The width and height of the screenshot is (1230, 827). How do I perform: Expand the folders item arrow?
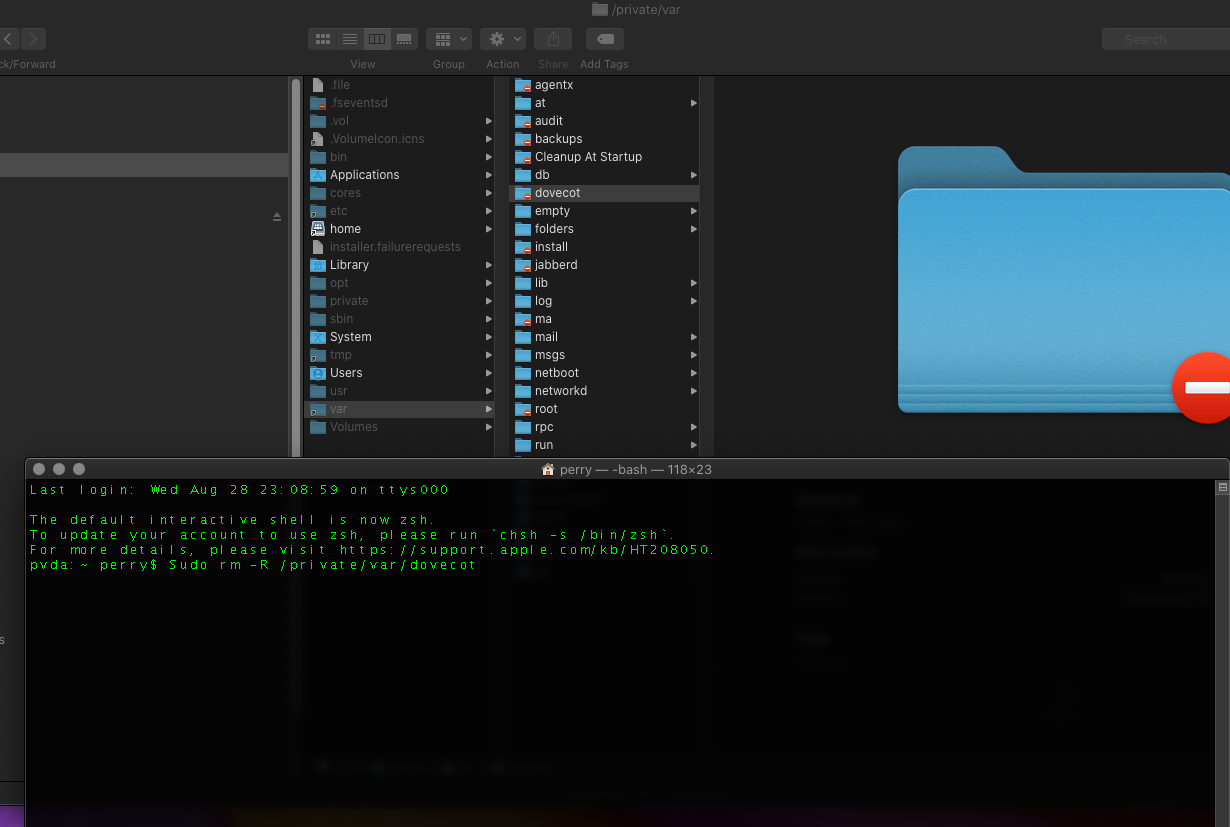click(693, 229)
